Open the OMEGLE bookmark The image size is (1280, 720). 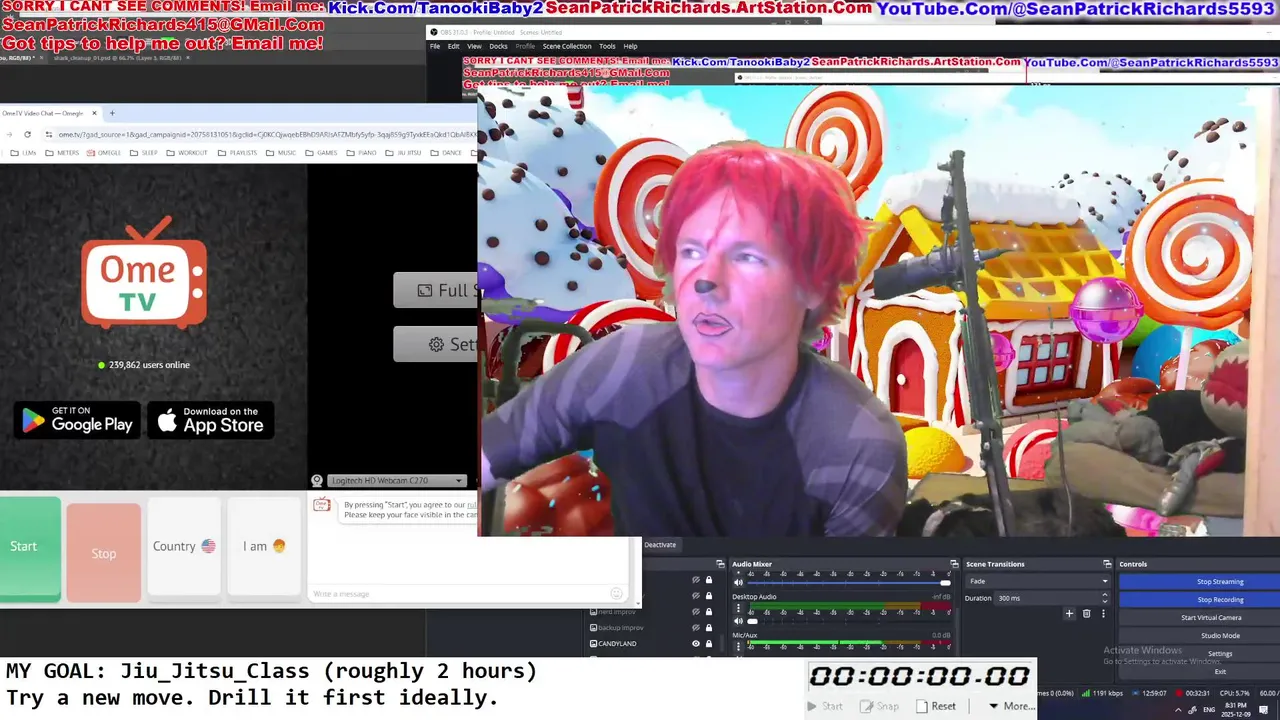click(x=104, y=153)
